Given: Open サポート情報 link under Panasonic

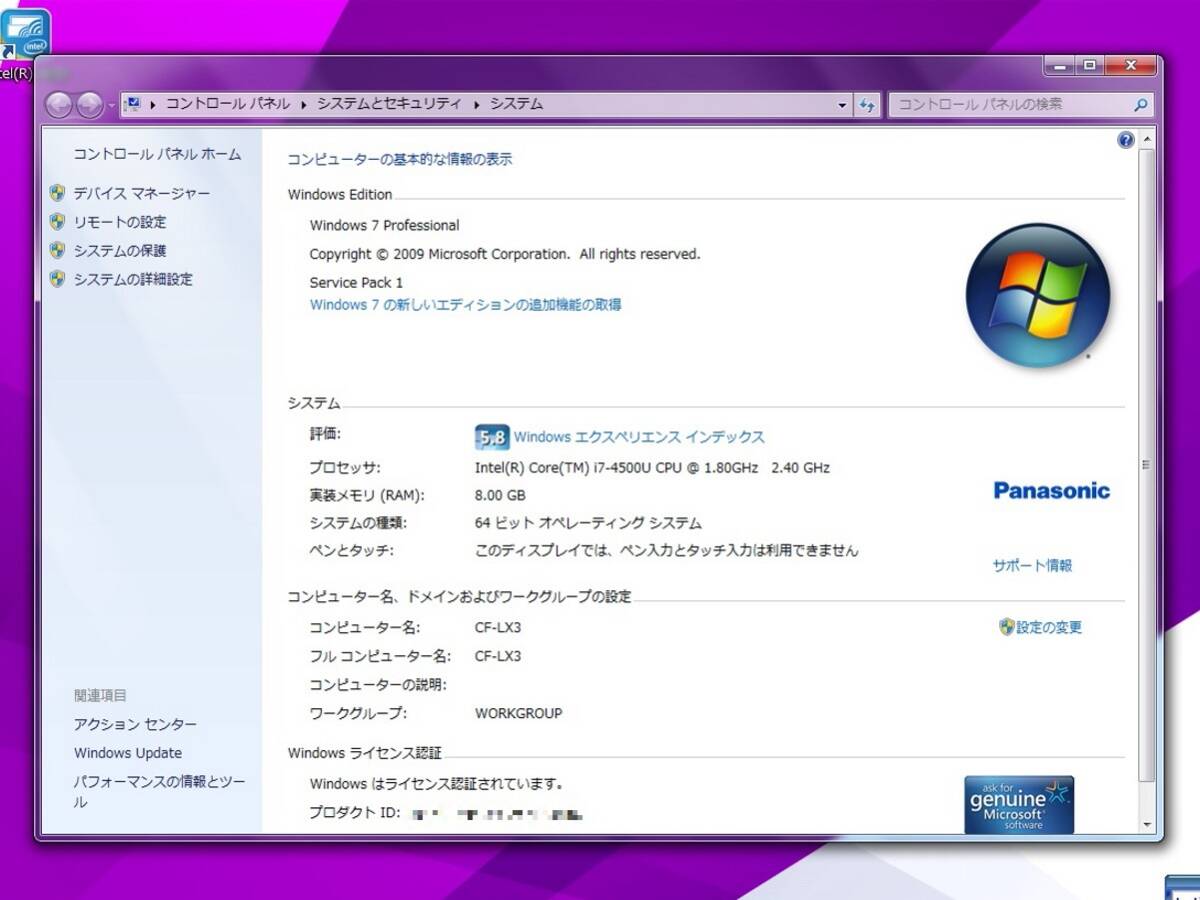Looking at the screenshot, I should 1032,565.
